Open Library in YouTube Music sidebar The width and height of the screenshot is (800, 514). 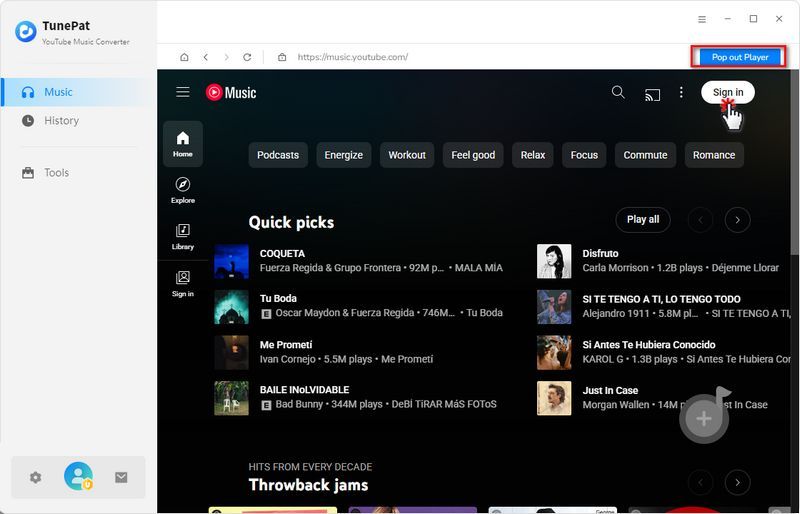coord(183,236)
